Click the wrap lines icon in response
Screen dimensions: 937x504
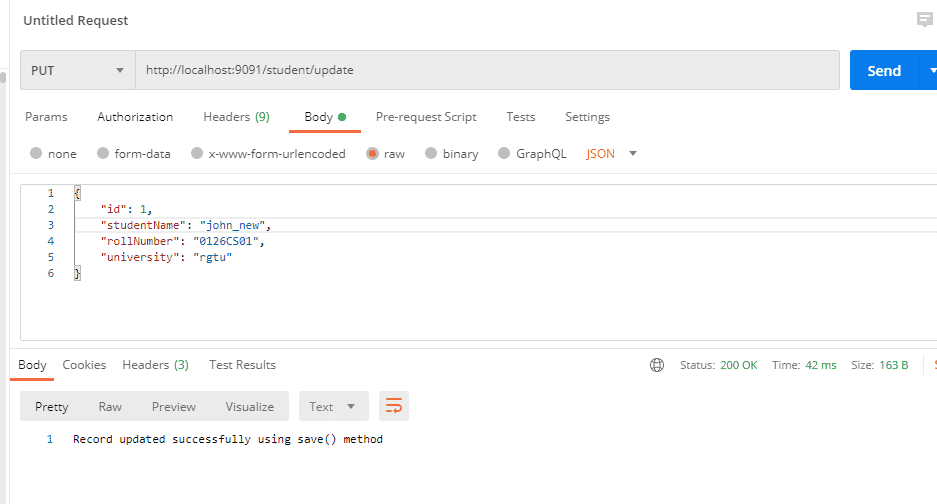394,406
